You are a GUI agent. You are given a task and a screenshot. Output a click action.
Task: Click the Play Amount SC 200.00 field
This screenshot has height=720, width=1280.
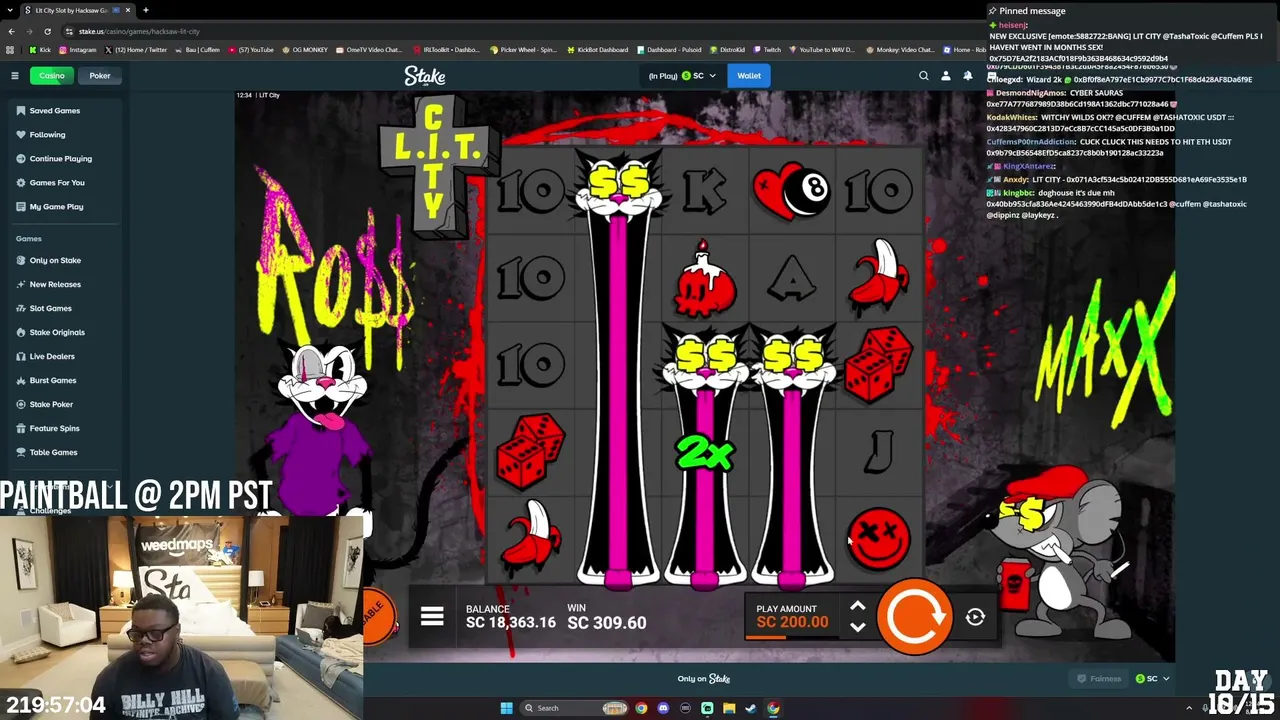click(792, 616)
